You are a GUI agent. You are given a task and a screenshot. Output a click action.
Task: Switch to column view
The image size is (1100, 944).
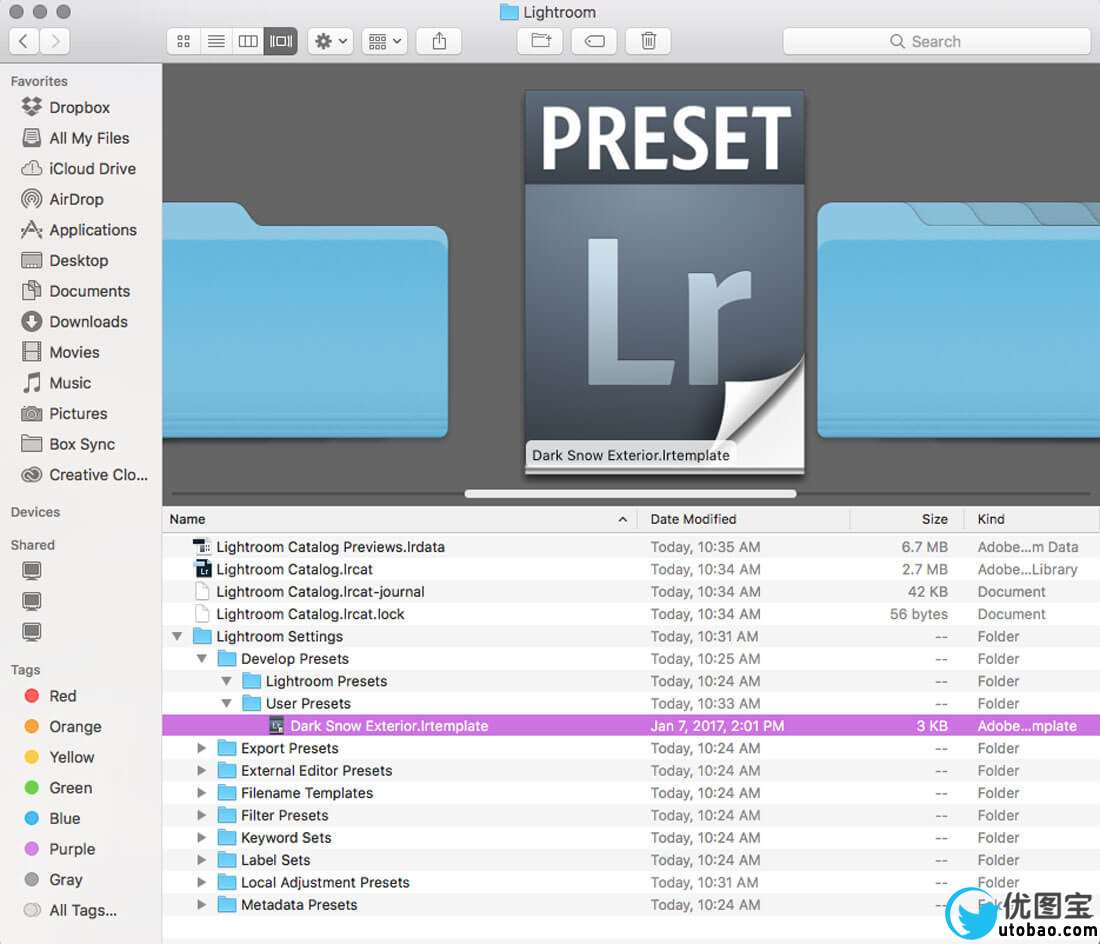click(248, 41)
